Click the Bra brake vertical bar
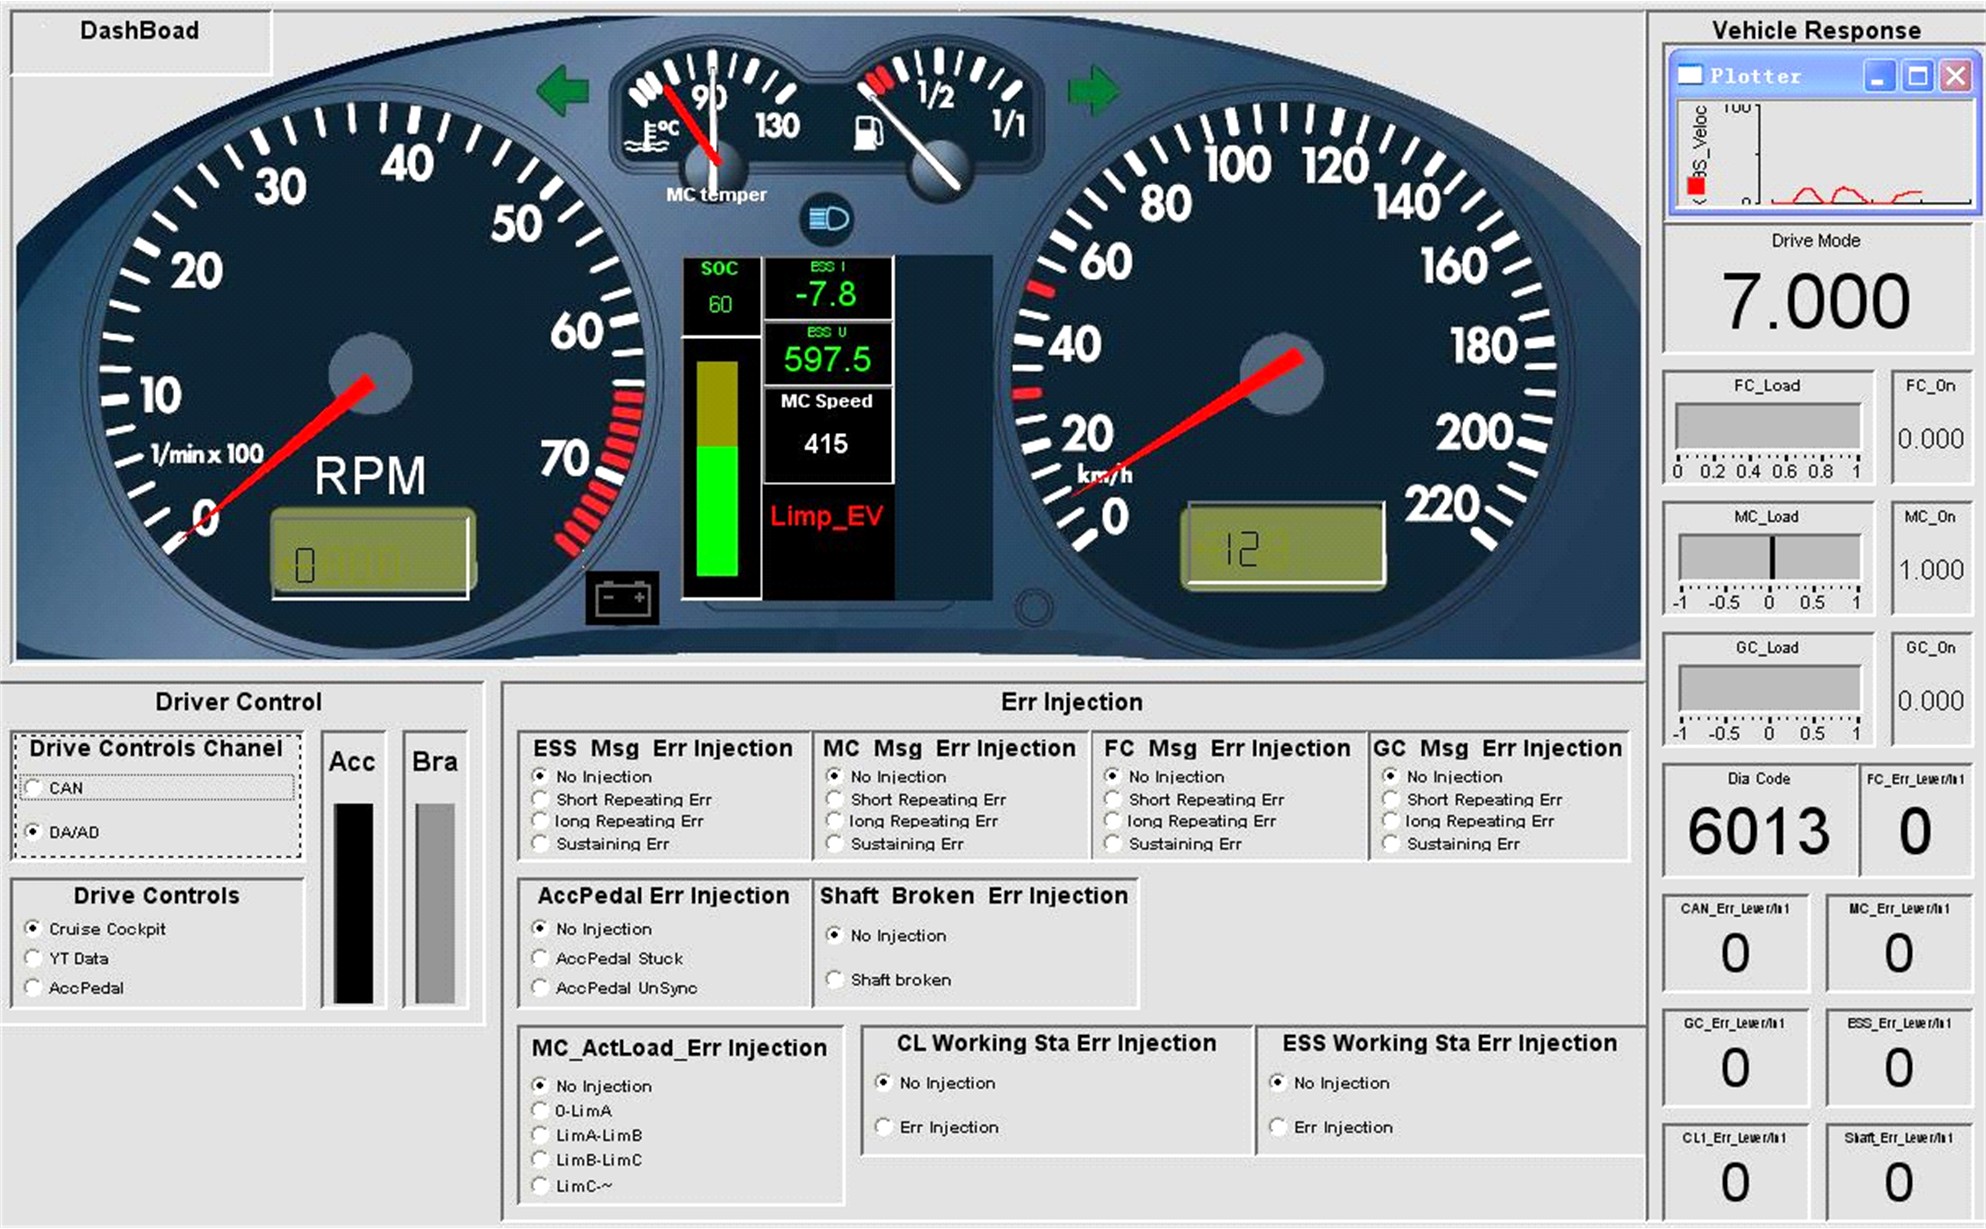Image resolution: width=1986 pixels, height=1229 pixels. pyautogui.click(x=435, y=902)
